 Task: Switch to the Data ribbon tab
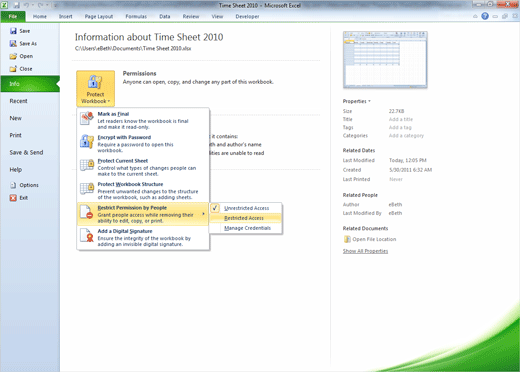165,16
